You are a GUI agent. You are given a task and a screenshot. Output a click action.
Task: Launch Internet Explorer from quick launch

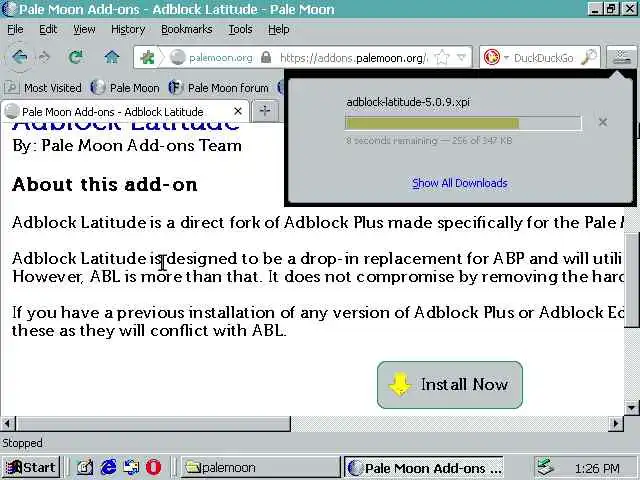[x=108, y=467]
